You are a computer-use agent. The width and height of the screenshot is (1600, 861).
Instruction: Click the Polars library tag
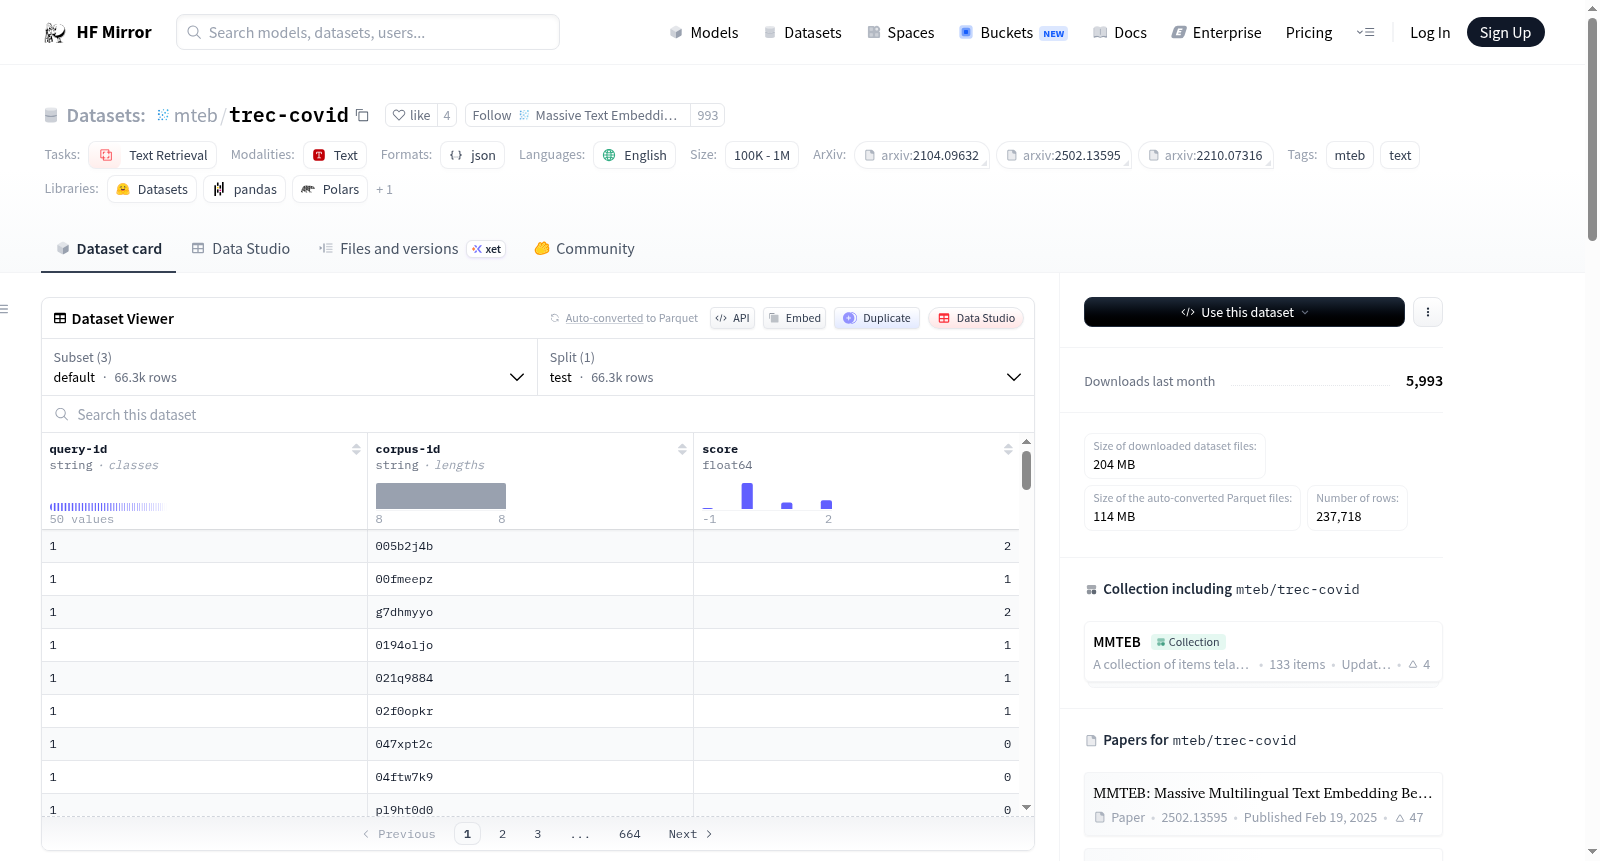[x=330, y=189]
